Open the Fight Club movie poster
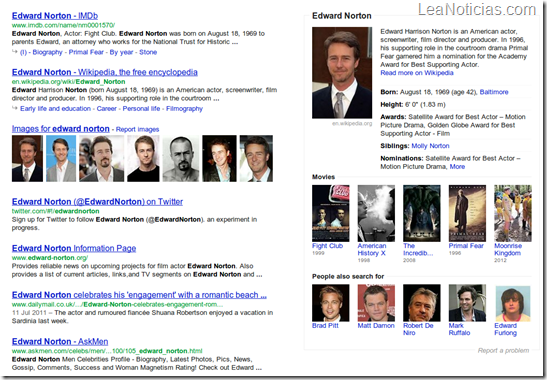Screen dimensions: 547x380 [x=331, y=213]
